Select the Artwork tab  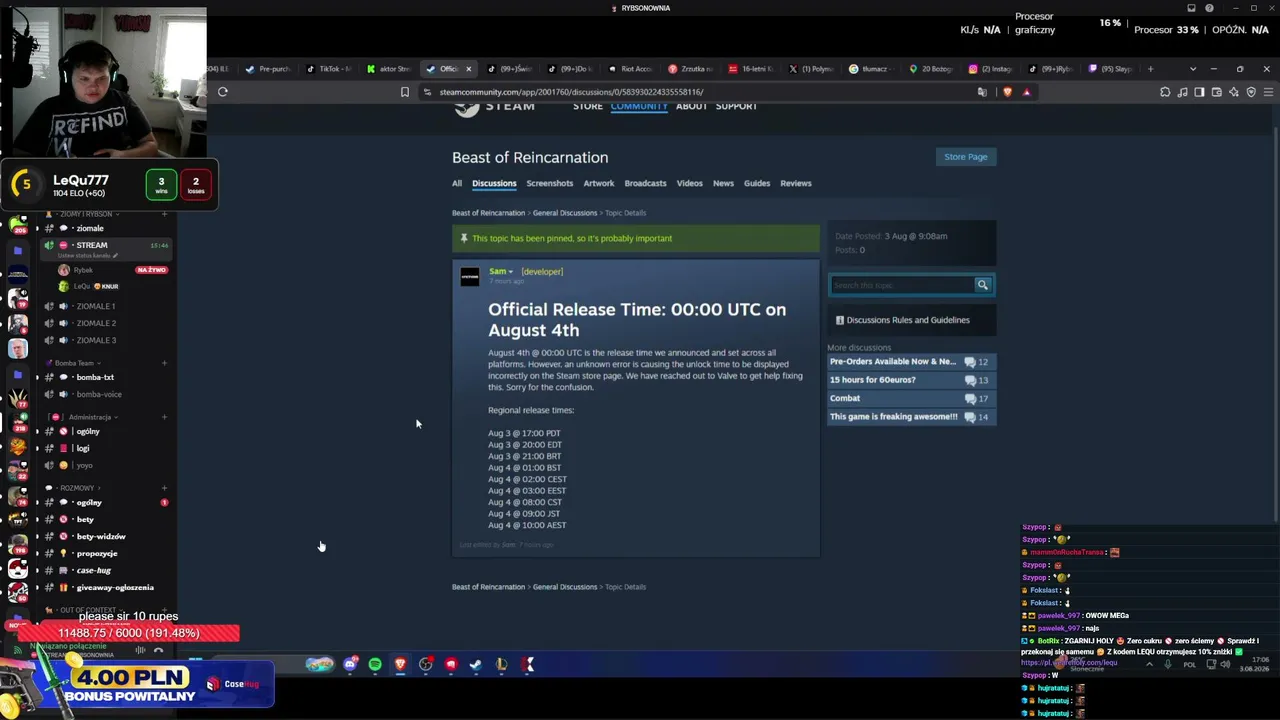coord(599,183)
